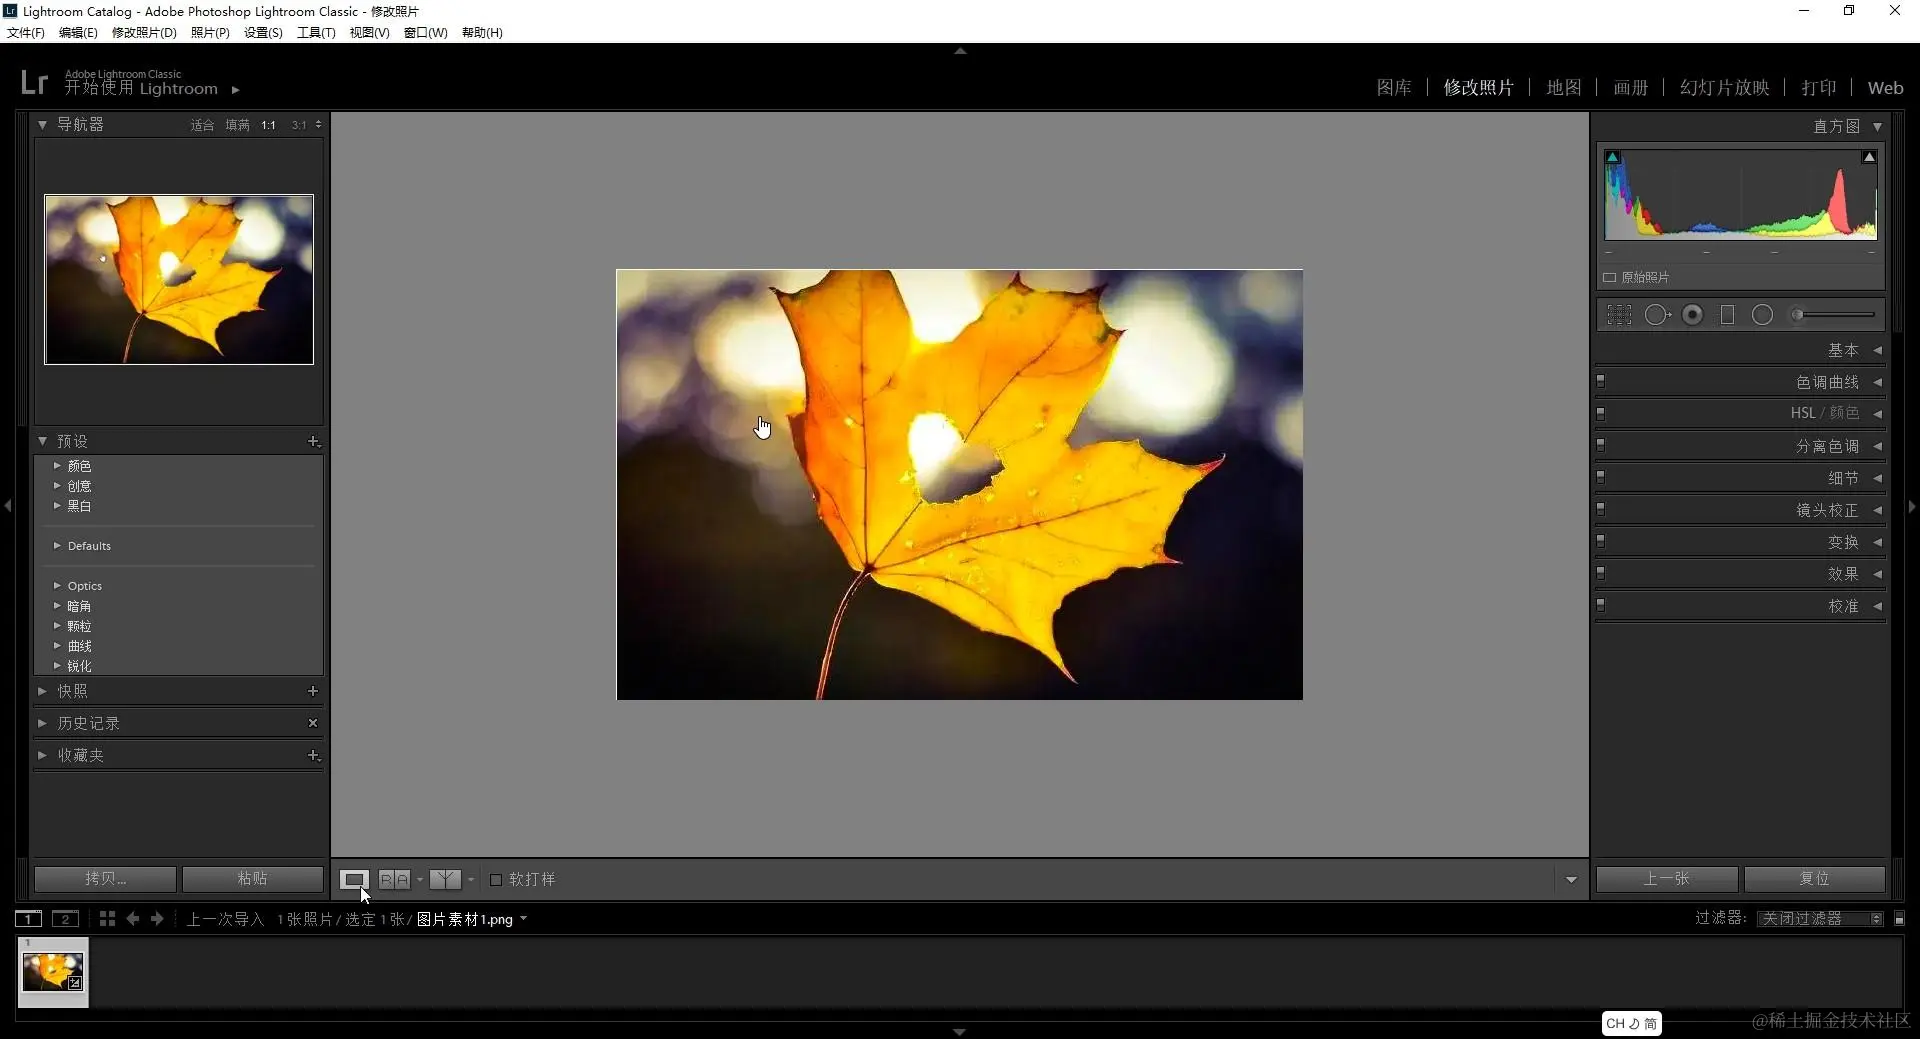Viewport: 1920px width, 1039px height.
Task: Expand the 锐化 preset group
Action: pos(57,666)
